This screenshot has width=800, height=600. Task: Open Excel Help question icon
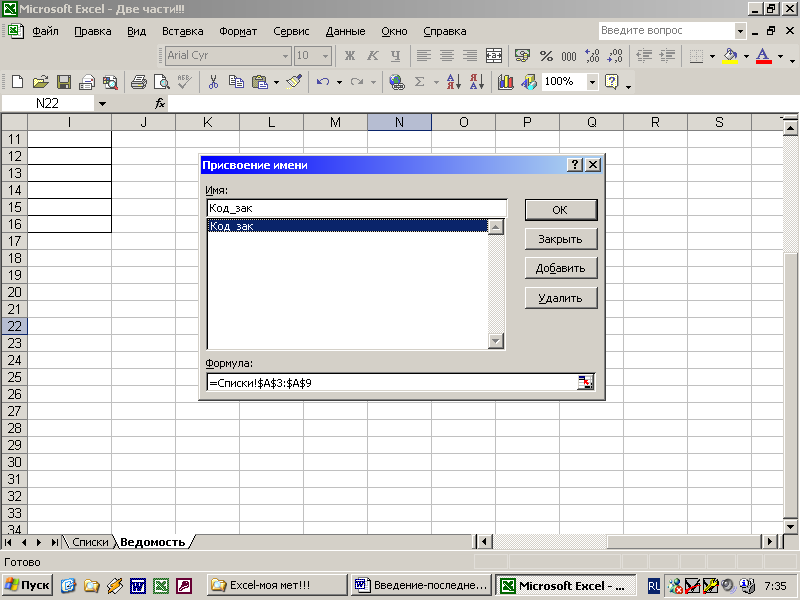pos(611,82)
